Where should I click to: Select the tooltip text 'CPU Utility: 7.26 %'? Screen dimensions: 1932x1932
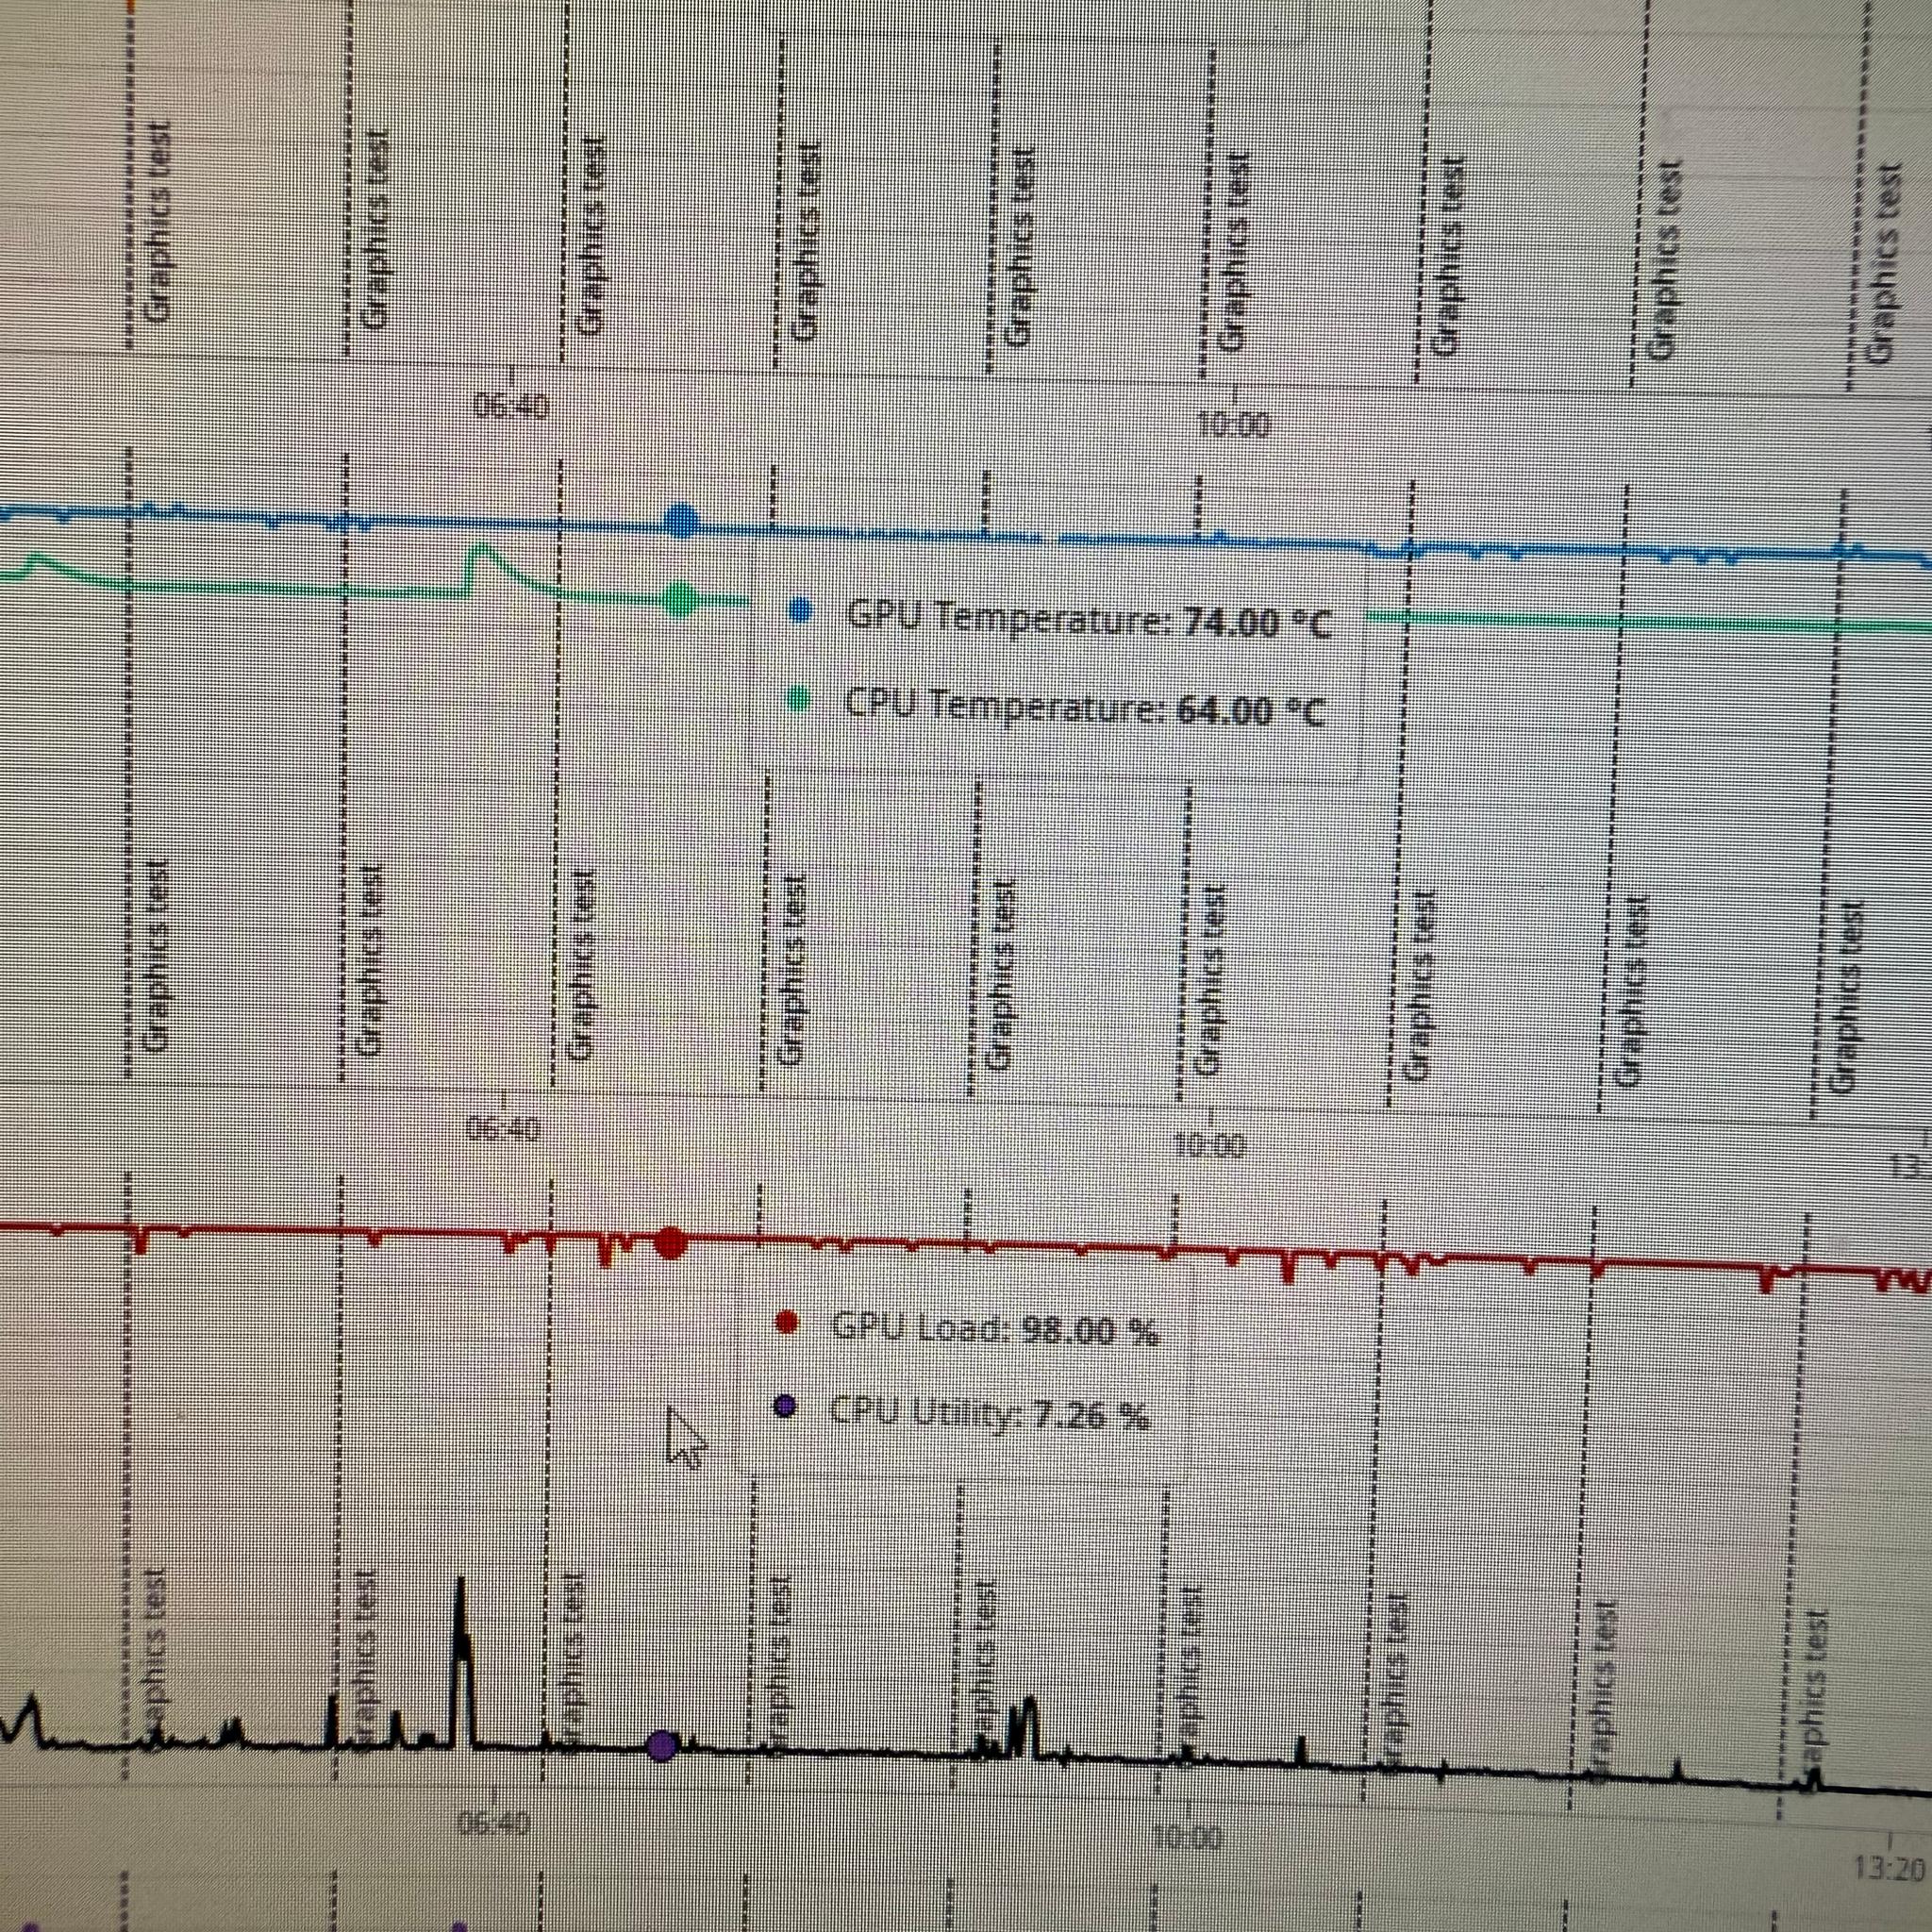990,1413
